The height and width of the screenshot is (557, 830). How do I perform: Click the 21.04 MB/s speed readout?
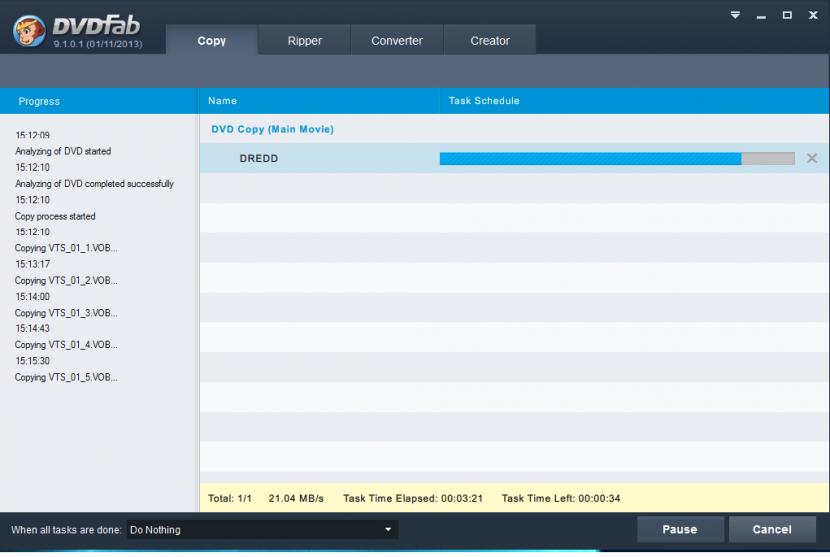point(296,498)
